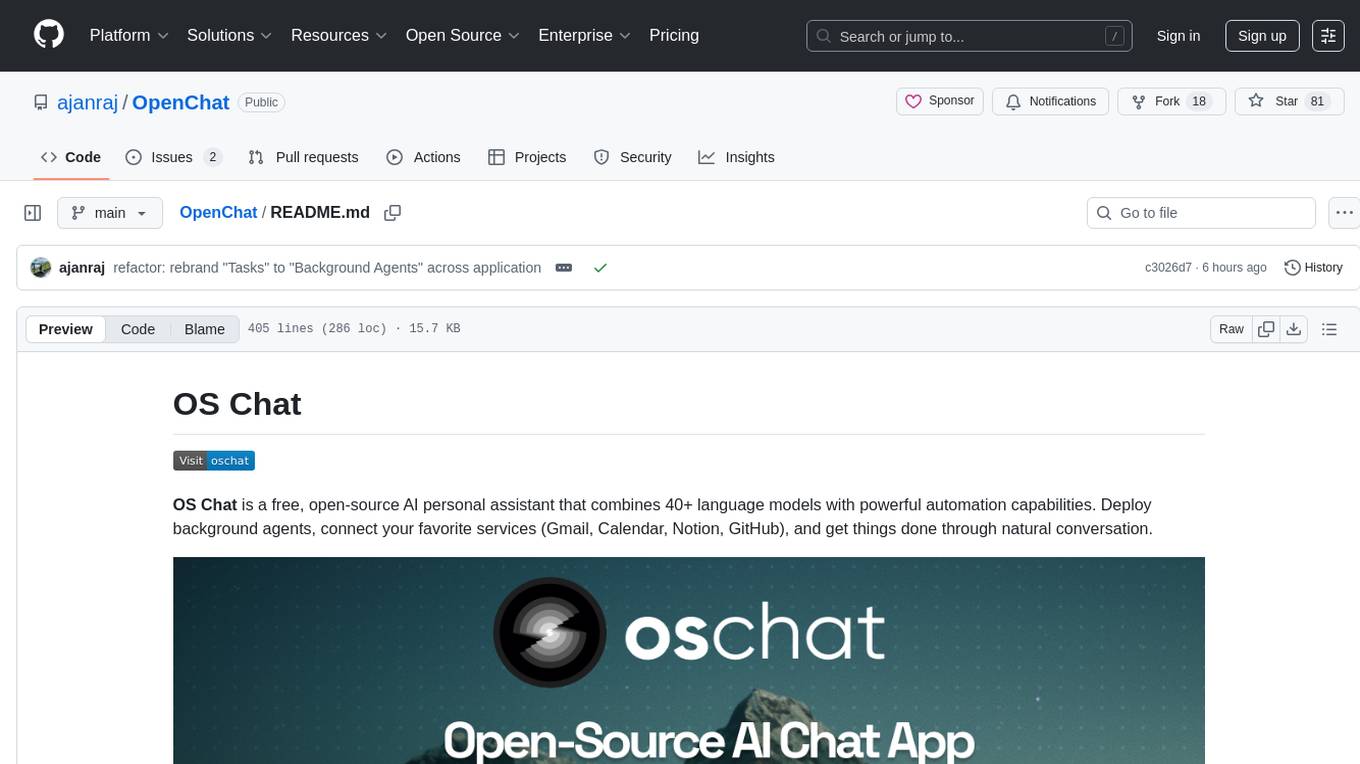
Task: Expand the Enterprise menu
Action: tap(585, 35)
